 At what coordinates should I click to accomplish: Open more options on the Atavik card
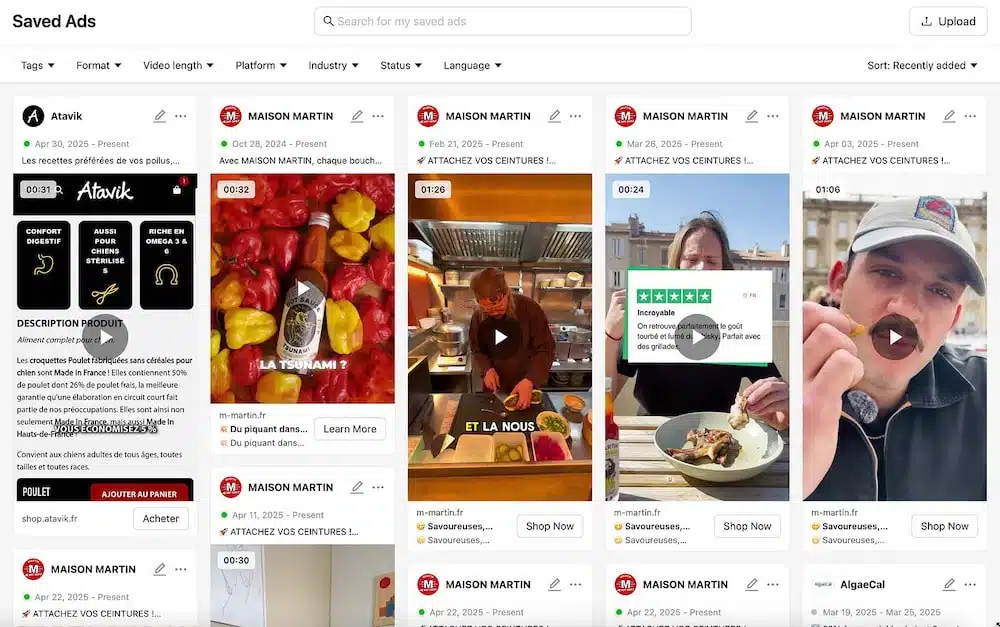tap(181, 116)
